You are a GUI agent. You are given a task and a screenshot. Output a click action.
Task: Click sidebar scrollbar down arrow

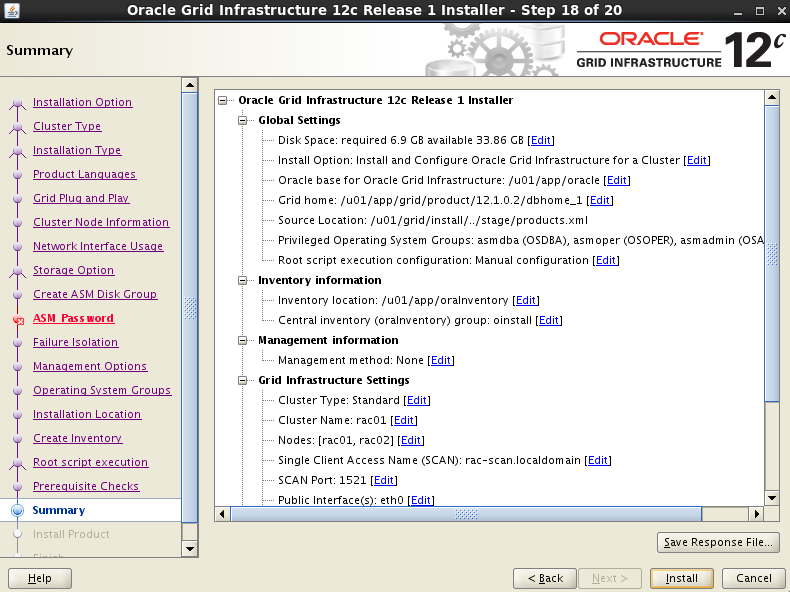pos(190,549)
